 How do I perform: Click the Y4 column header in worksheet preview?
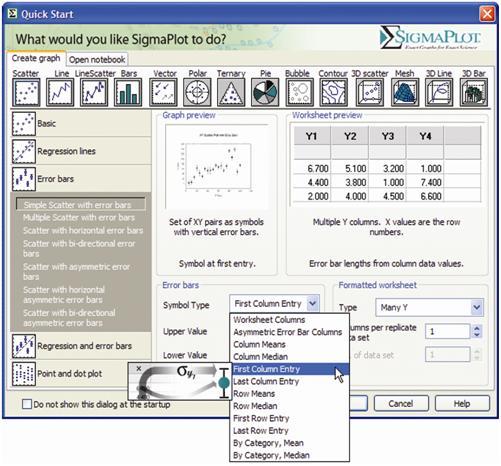click(425, 136)
